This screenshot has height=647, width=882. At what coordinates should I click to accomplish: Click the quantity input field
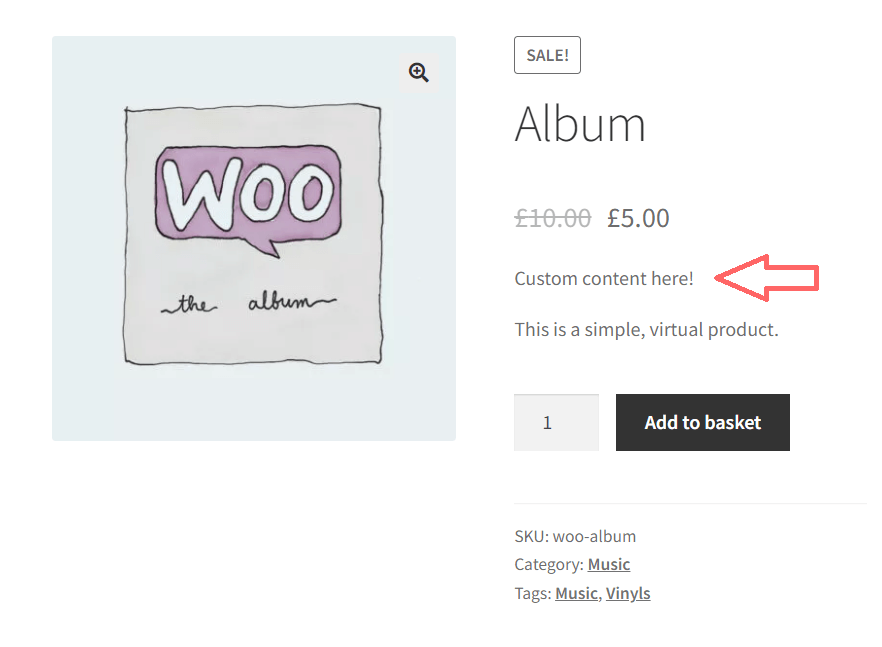[x=556, y=422]
